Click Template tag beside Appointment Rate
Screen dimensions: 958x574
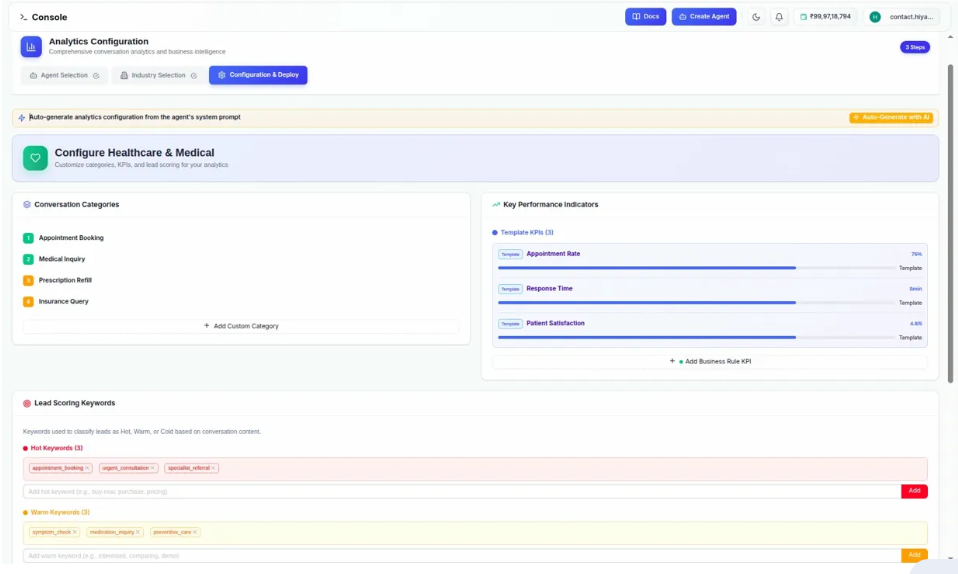pyautogui.click(x=510, y=254)
